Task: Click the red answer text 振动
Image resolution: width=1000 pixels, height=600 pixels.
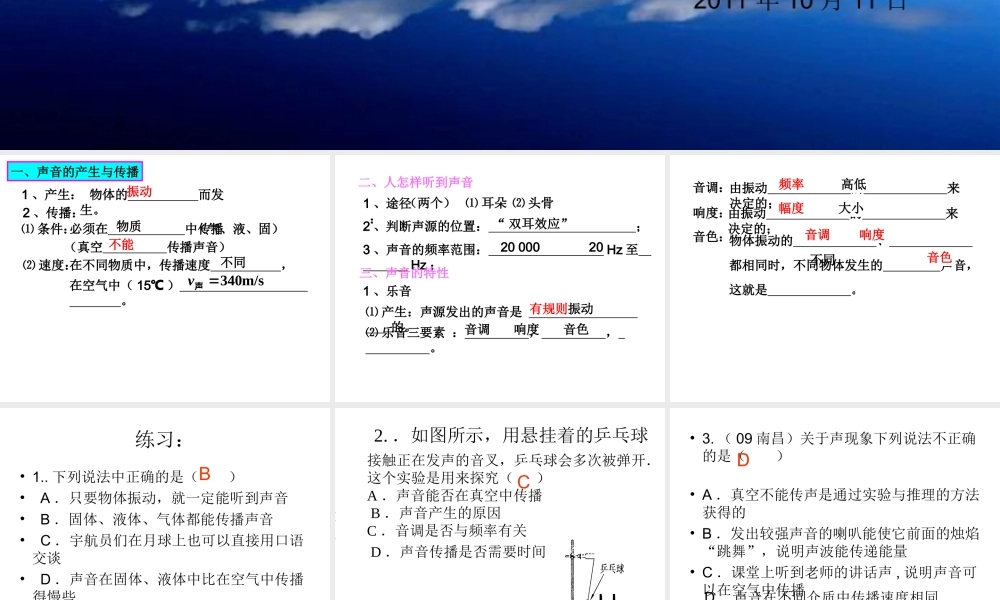Action: (x=139, y=190)
